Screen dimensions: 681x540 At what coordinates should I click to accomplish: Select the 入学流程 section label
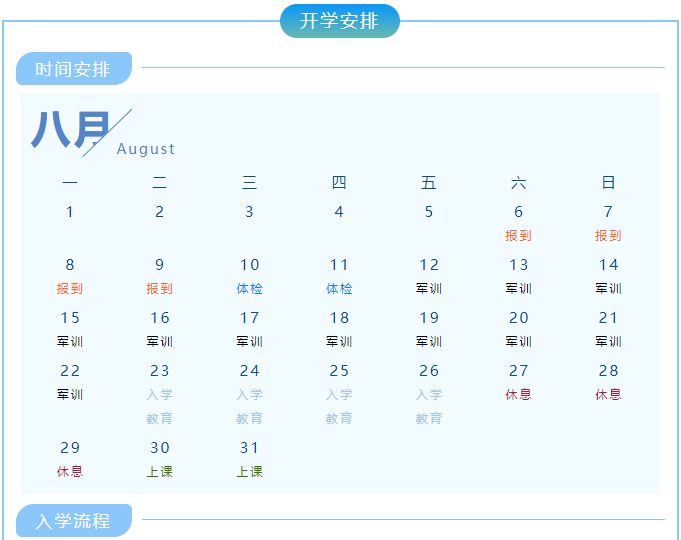click(74, 520)
